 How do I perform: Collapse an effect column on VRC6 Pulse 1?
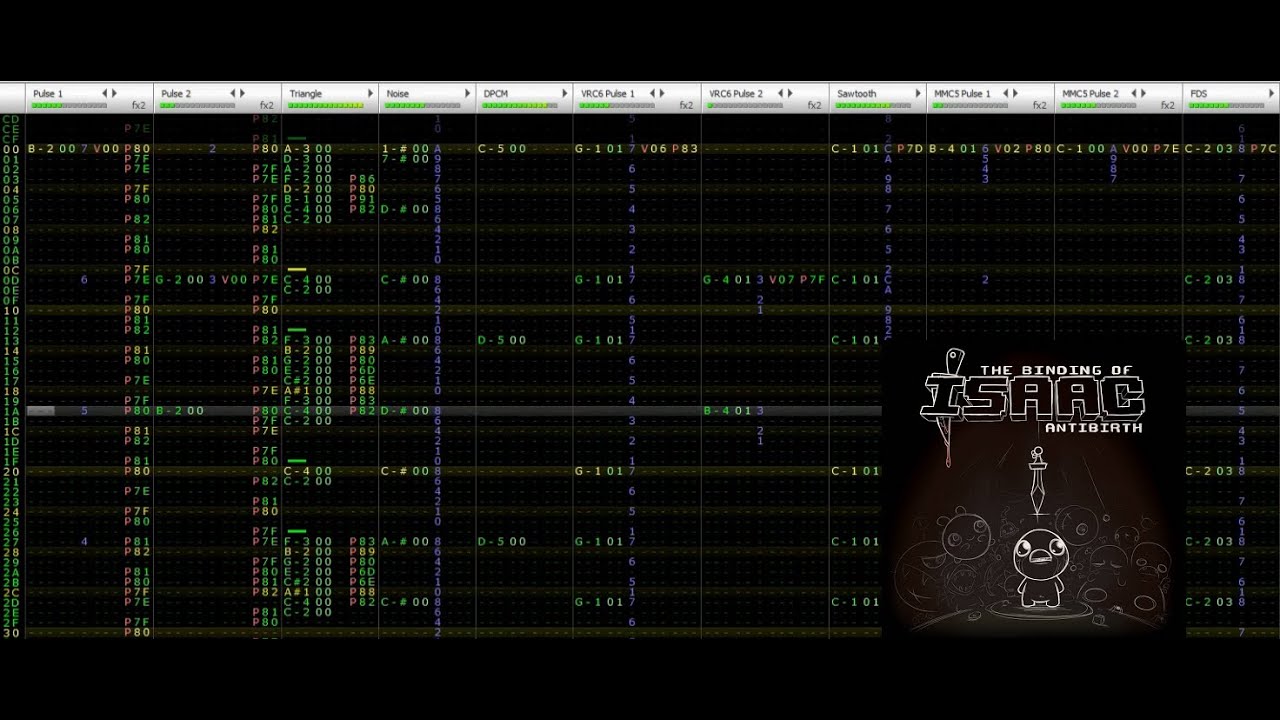point(652,93)
